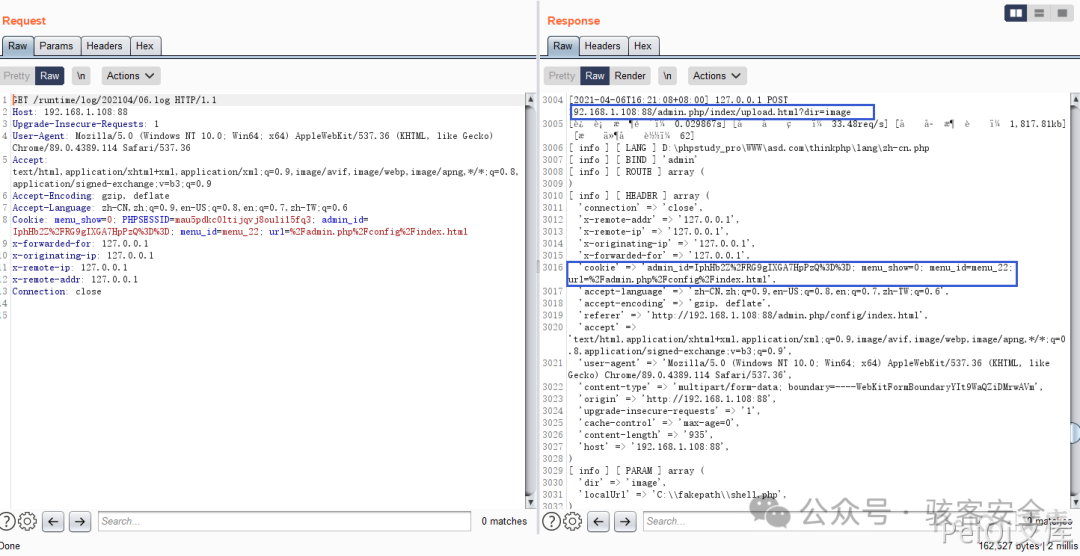Click 'referer' line in response

(x=754, y=316)
